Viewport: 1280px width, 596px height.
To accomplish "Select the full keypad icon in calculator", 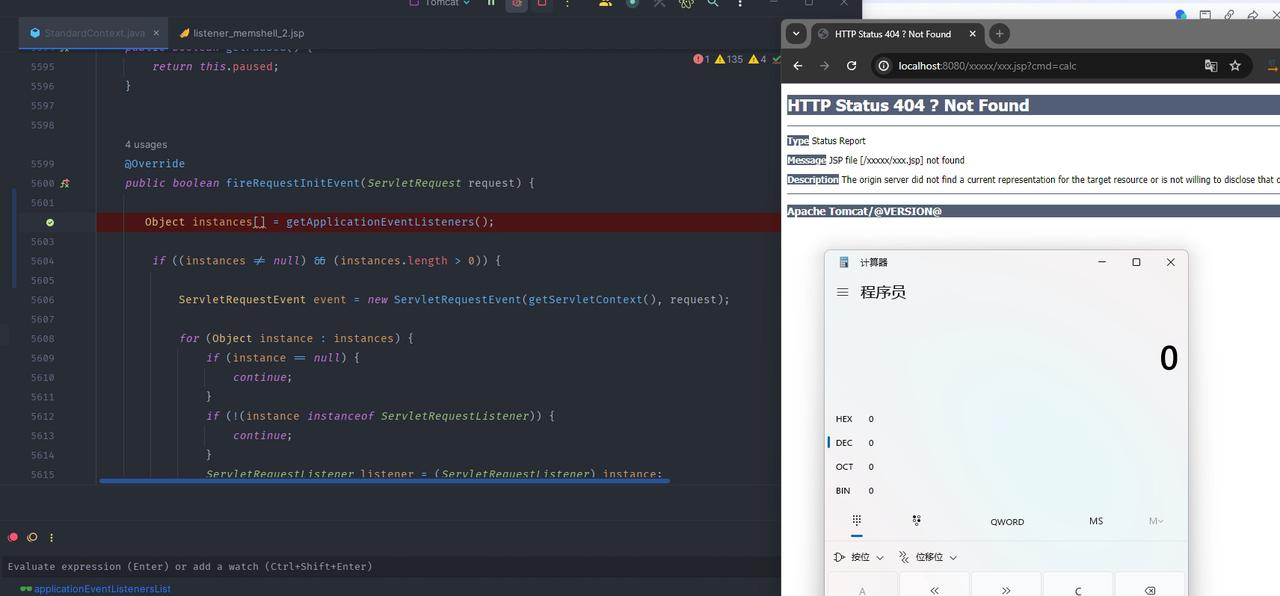I will point(857,520).
